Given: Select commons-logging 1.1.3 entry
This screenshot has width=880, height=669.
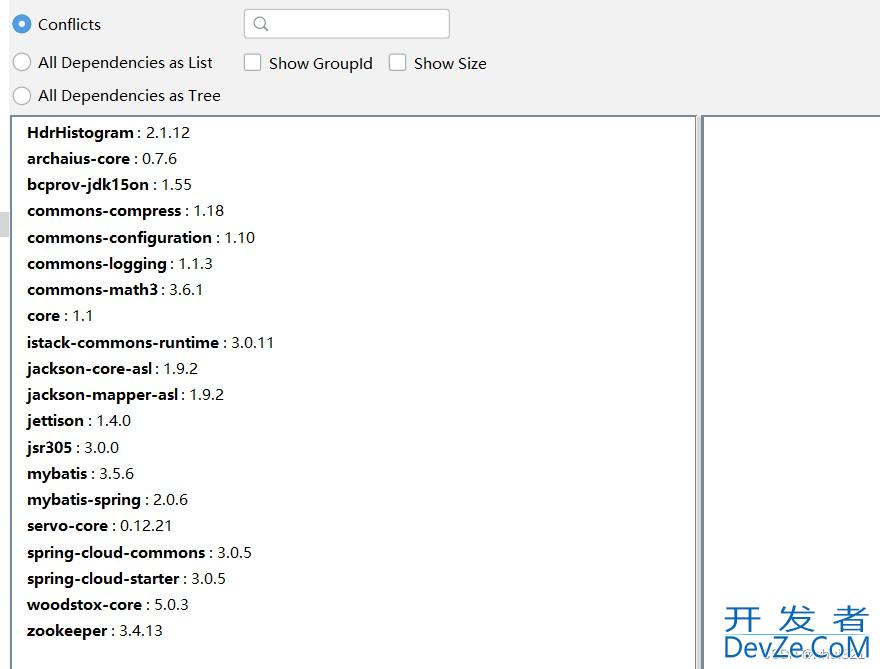Looking at the screenshot, I should (x=119, y=264).
